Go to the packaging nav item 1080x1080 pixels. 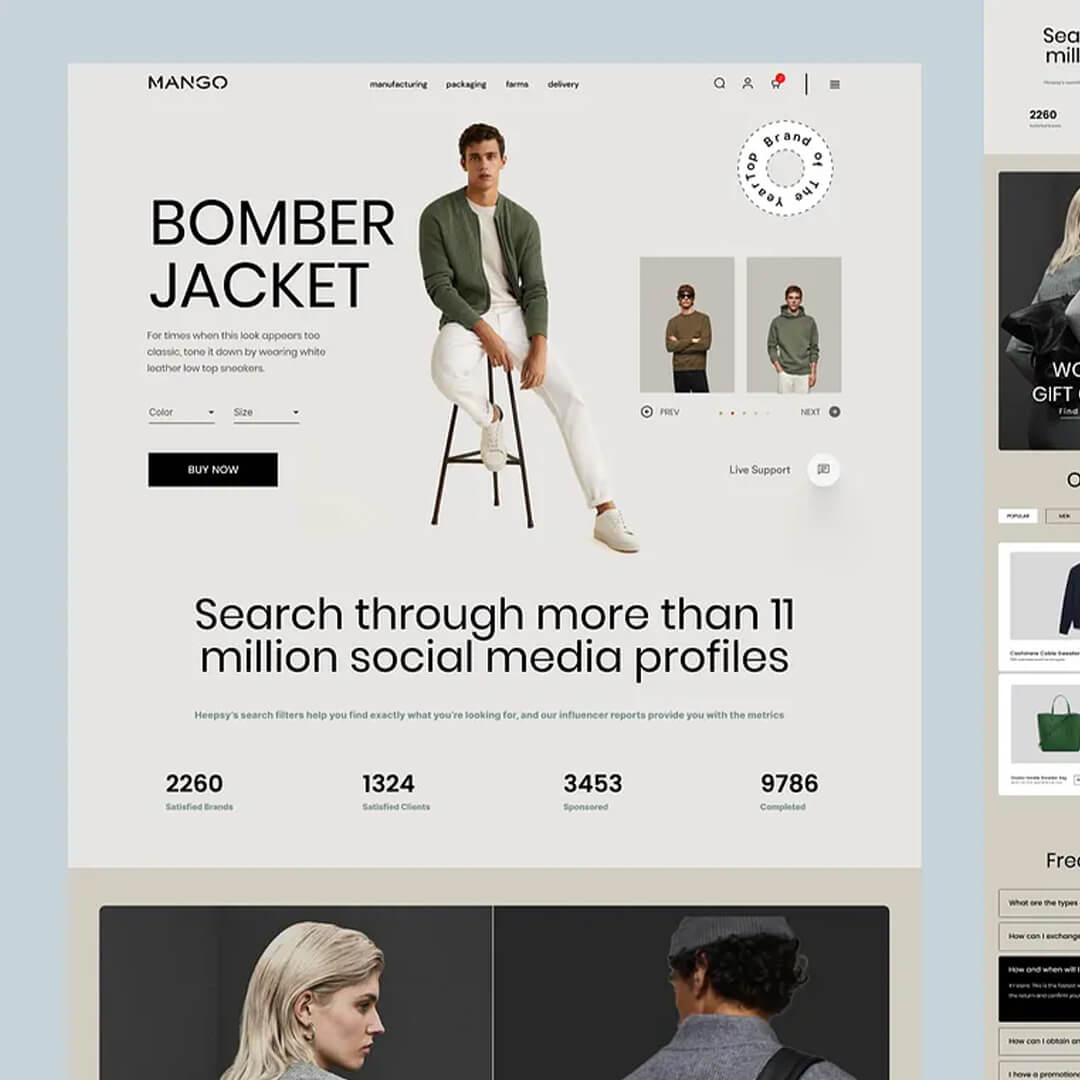point(466,85)
